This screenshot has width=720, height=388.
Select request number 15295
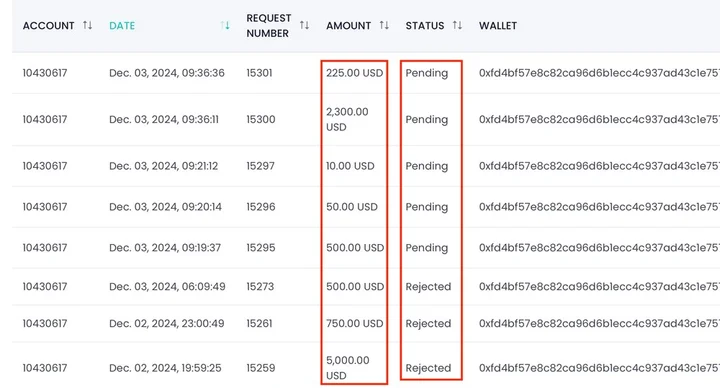(260, 247)
